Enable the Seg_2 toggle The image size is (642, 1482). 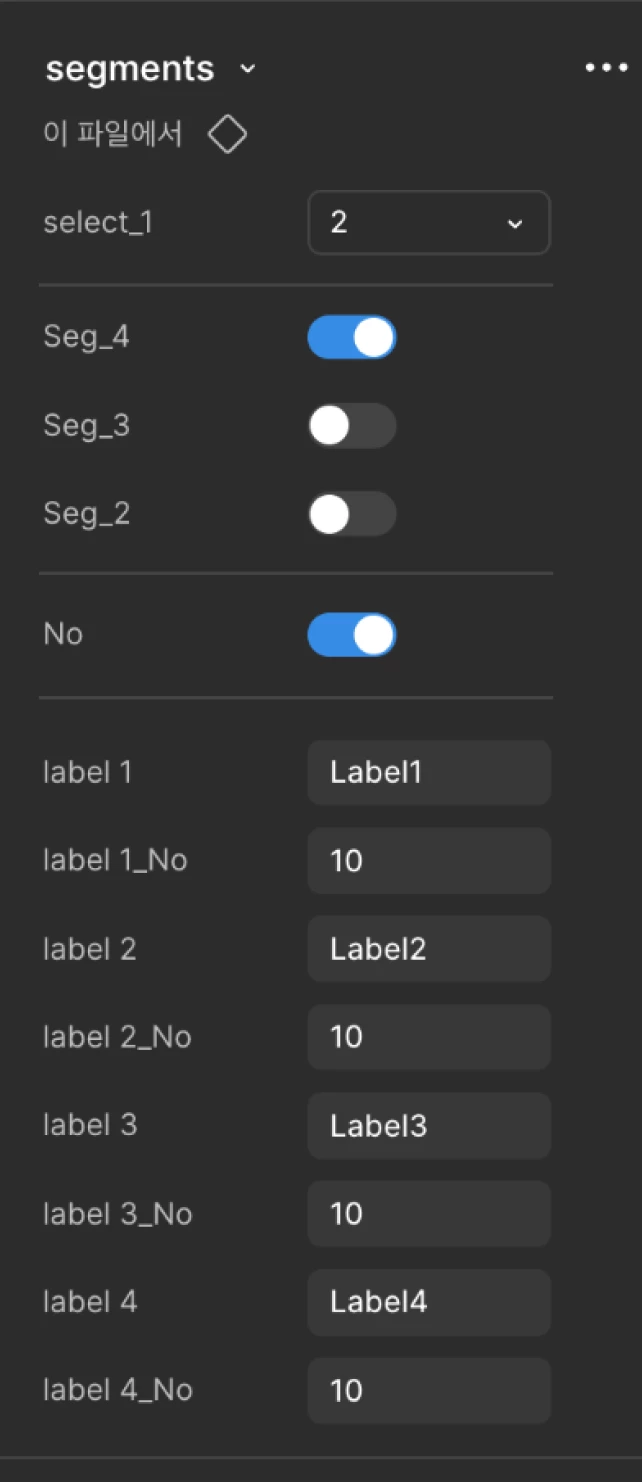(352, 514)
